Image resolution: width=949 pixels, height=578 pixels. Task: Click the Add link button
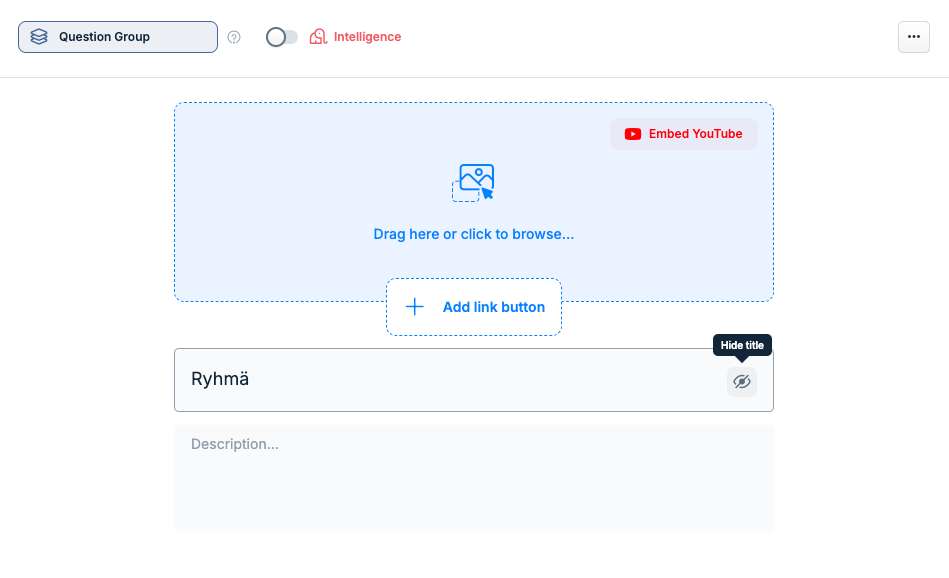pos(474,307)
